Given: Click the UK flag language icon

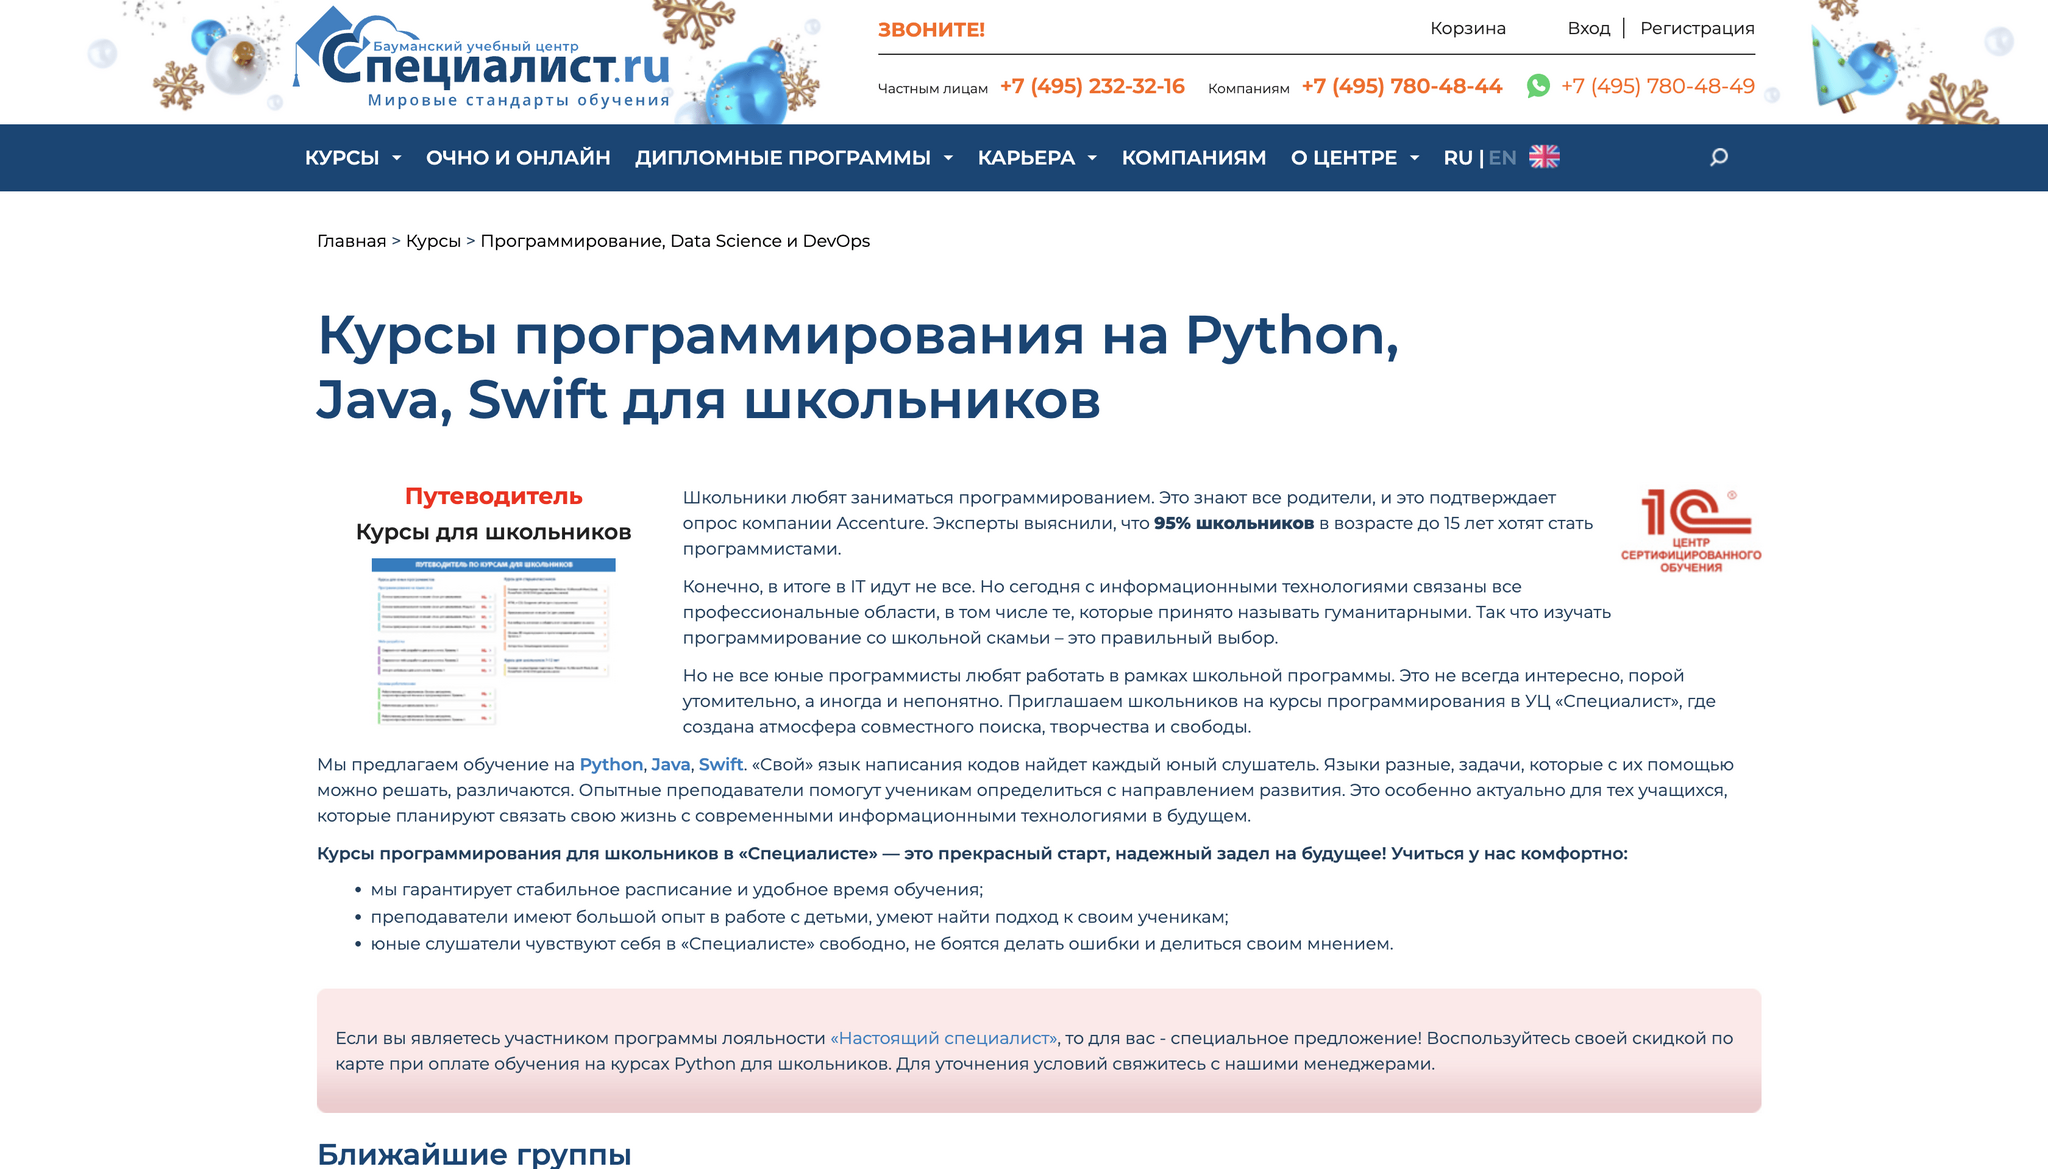Looking at the screenshot, I should (1544, 157).
